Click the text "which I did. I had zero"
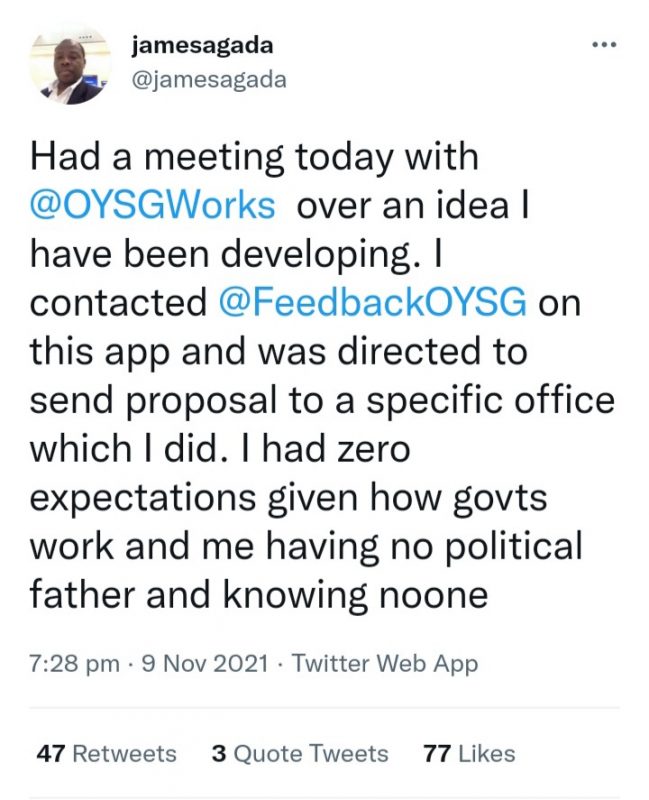Viewport: 649px width, 800px height. click(x=220, y=449)
